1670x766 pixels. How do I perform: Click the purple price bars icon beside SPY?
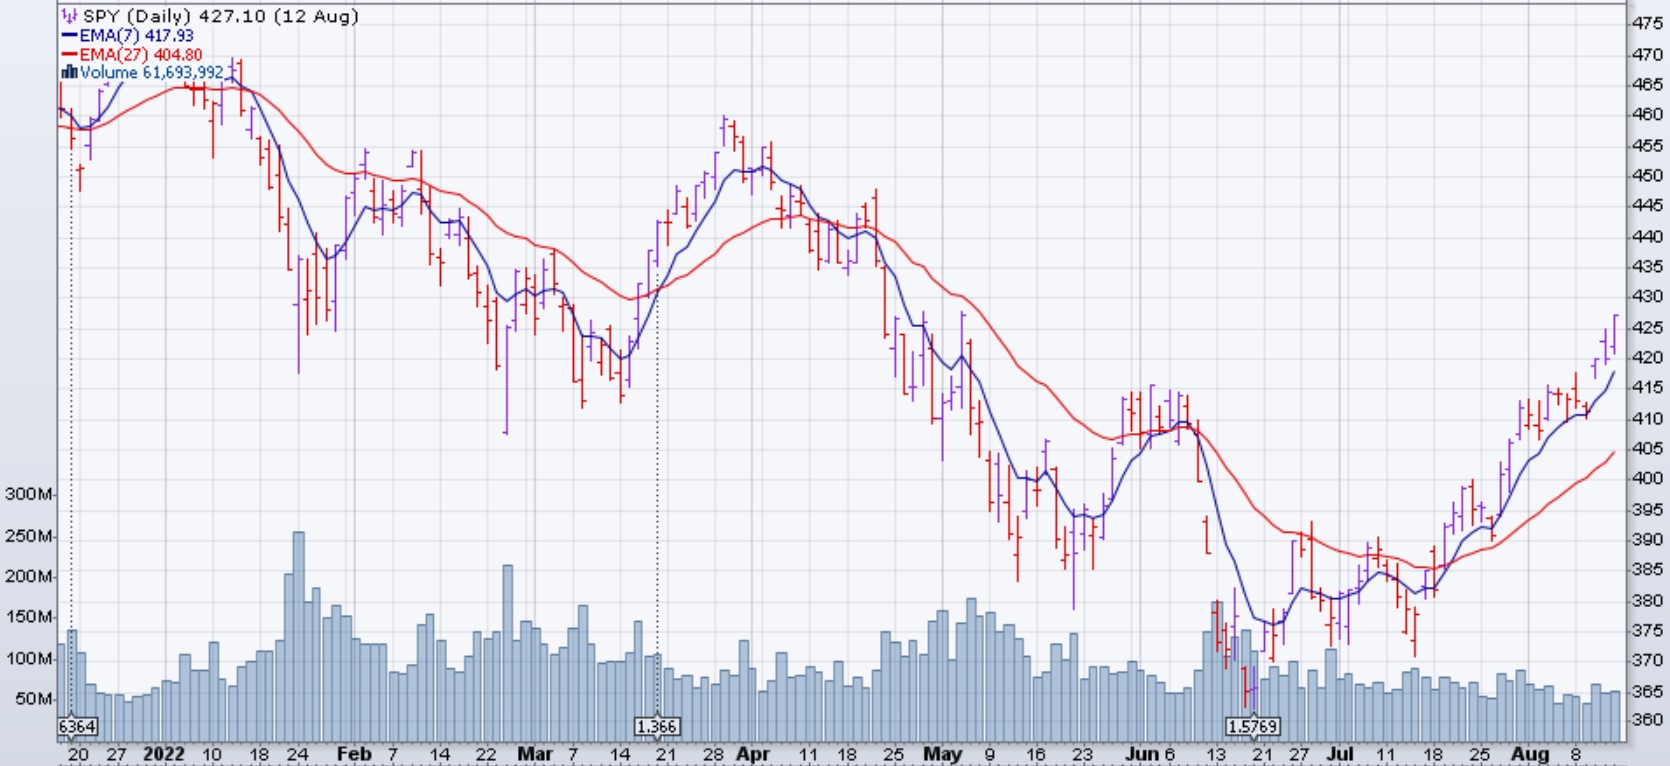coord(69,16)
